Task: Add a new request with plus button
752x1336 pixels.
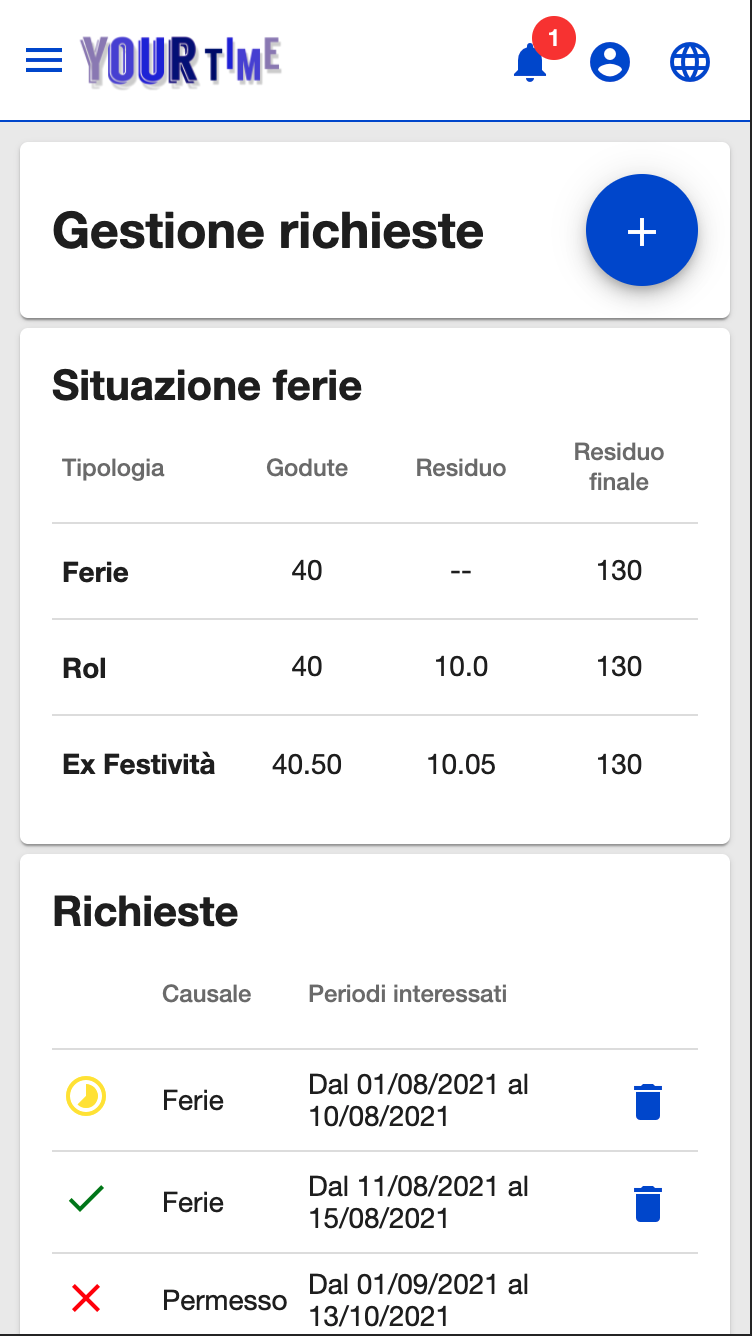Action: click(641, 231)
